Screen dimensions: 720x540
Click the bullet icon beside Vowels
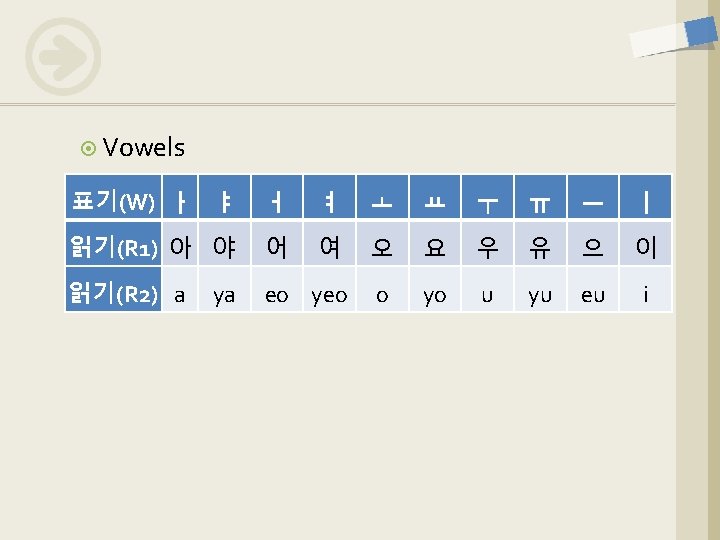pos(88,149)
